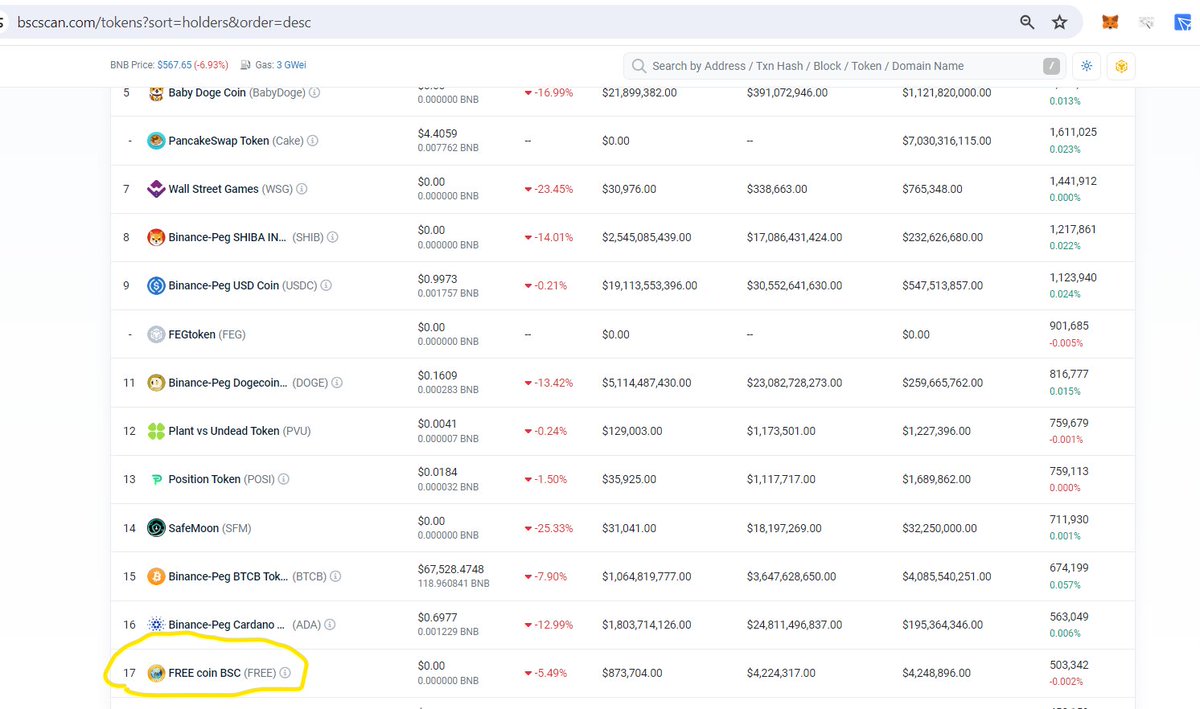Click the bookmark star in the address bar

[x=1060, y=21]
